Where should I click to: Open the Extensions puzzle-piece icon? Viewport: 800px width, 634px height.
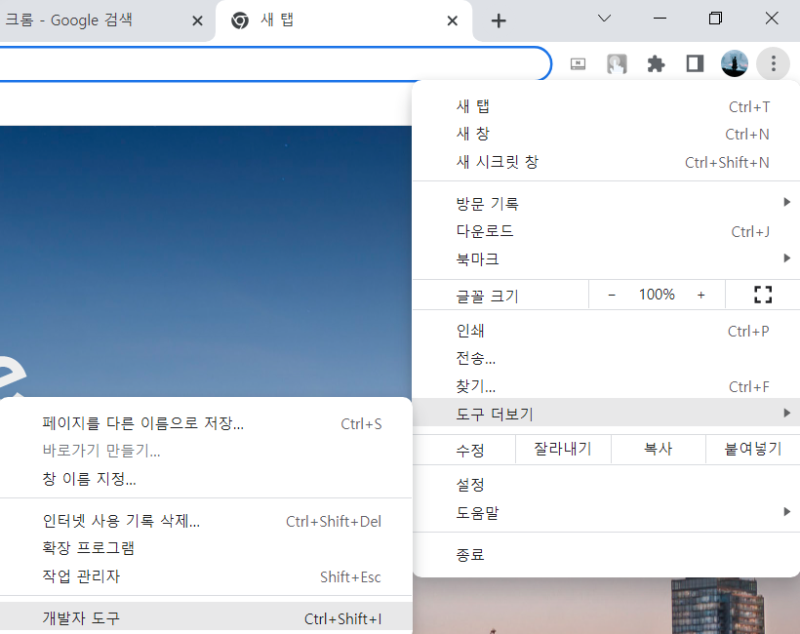click(656, 64)
